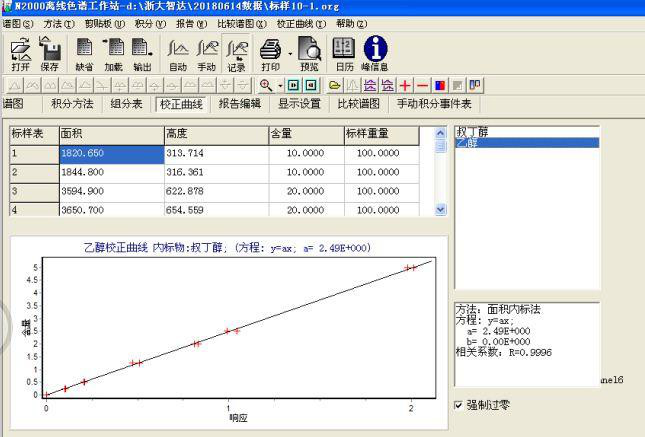Select the 手动 (Manual) integration icon
This screenshot has width=645, height=437.
207,53
